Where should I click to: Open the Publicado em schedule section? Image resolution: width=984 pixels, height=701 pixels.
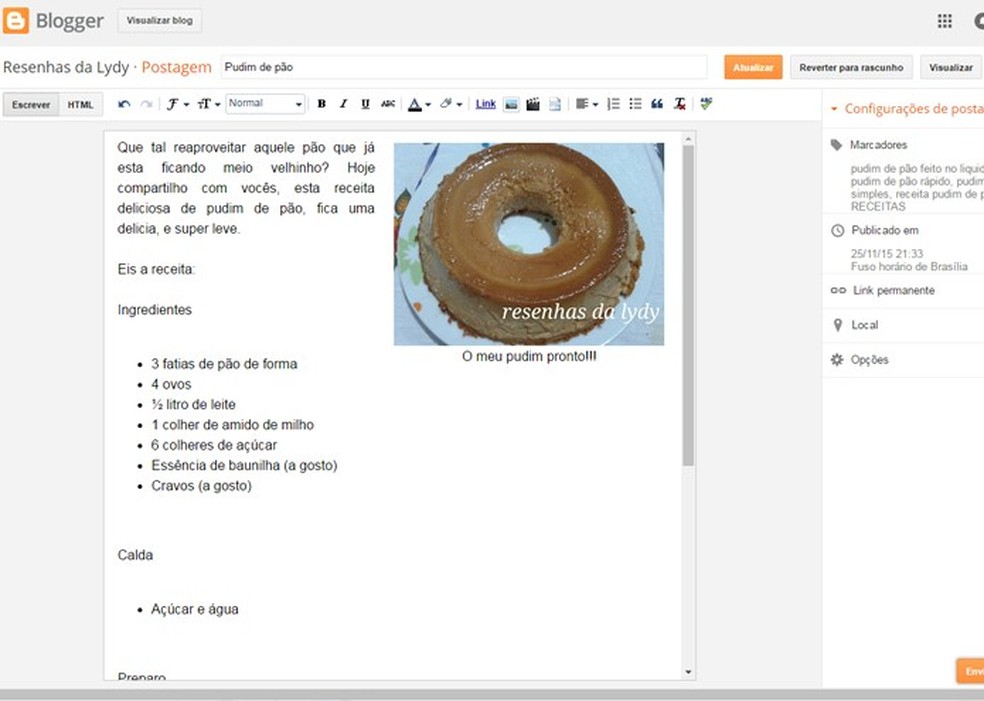click(x=884, y=230)
